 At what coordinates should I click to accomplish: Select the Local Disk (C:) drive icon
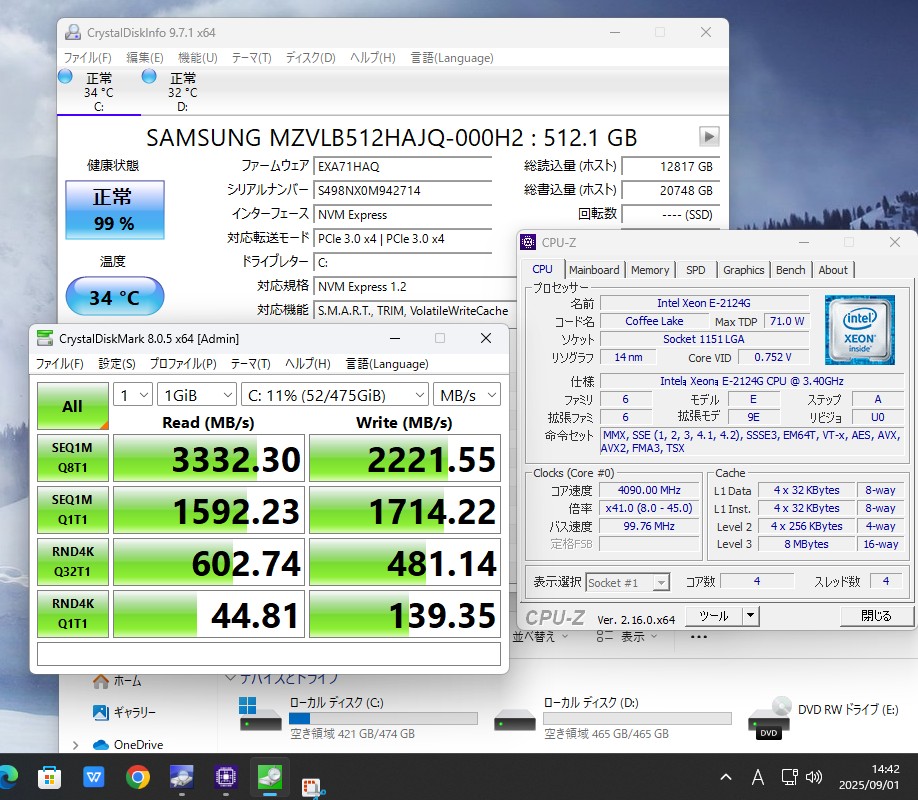click(260, 714)
